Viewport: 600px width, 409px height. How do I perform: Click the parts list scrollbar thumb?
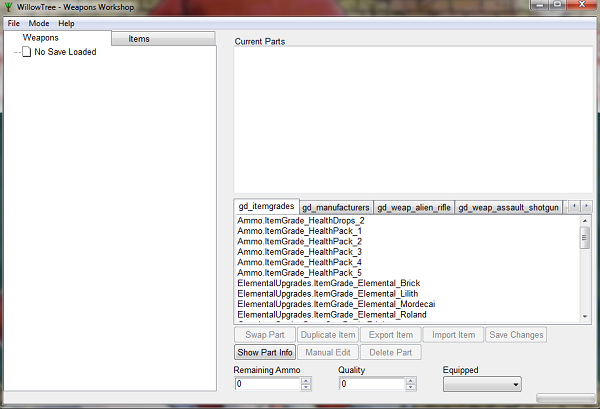pyautogui.click(x=585, y=238)
